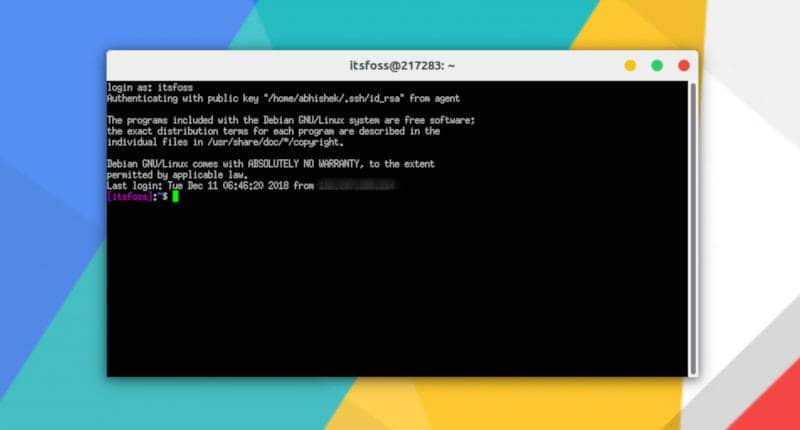Viewport: 800px width, 430px height.
Task: Click the 'individual files in /usr/share/doc' line
Action: [x=226, y=142]
